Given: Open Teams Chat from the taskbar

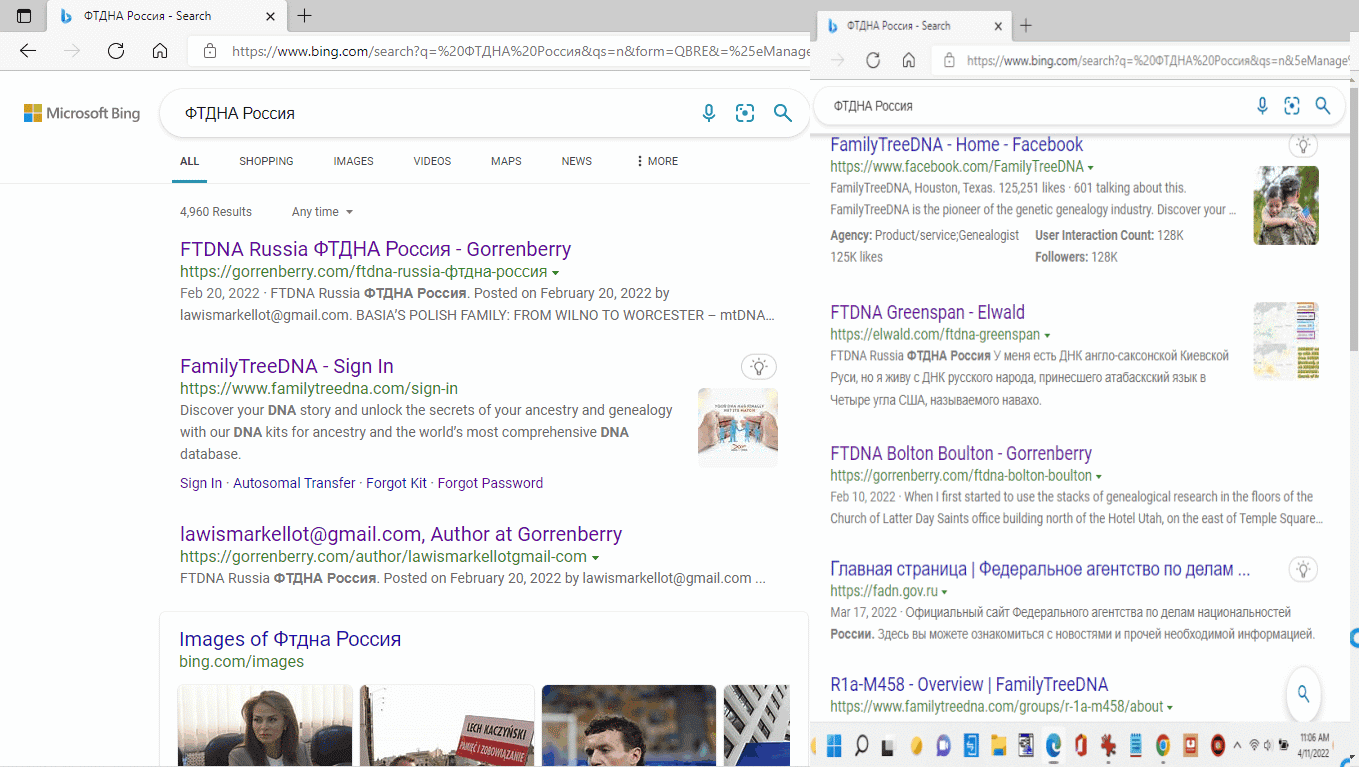Looking at the screenshot, I should pyautogui.click(x=943, y=745).
